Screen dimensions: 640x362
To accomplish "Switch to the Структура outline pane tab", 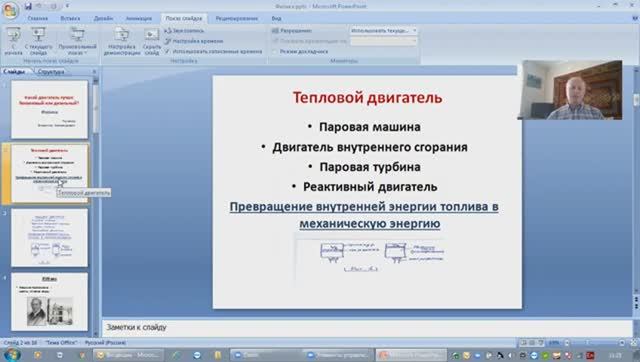I will 51,72.
